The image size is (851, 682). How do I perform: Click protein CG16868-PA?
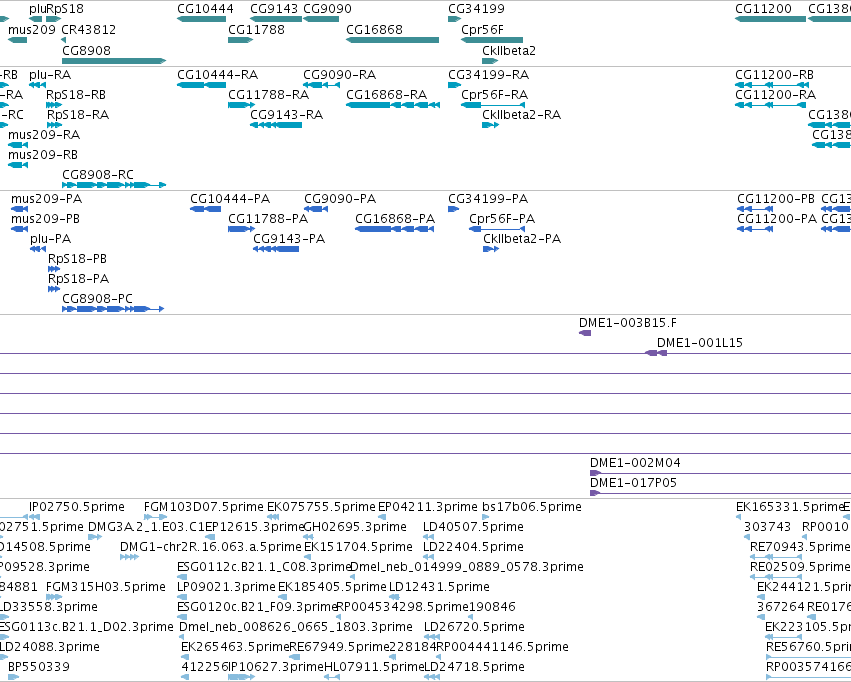pos(395,219)
